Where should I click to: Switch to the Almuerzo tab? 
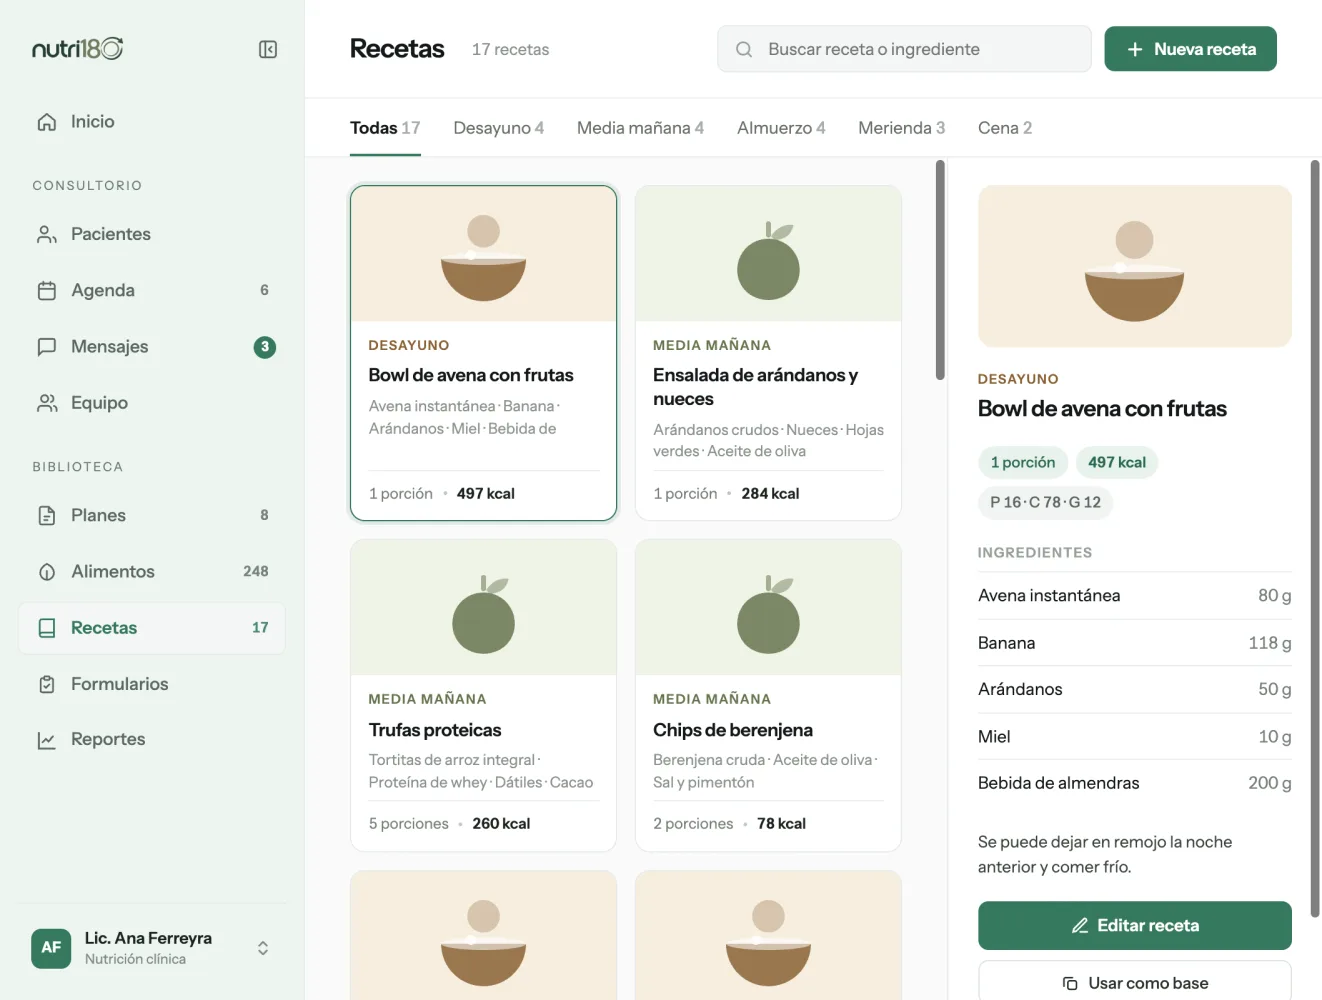[x=781, y=128]
